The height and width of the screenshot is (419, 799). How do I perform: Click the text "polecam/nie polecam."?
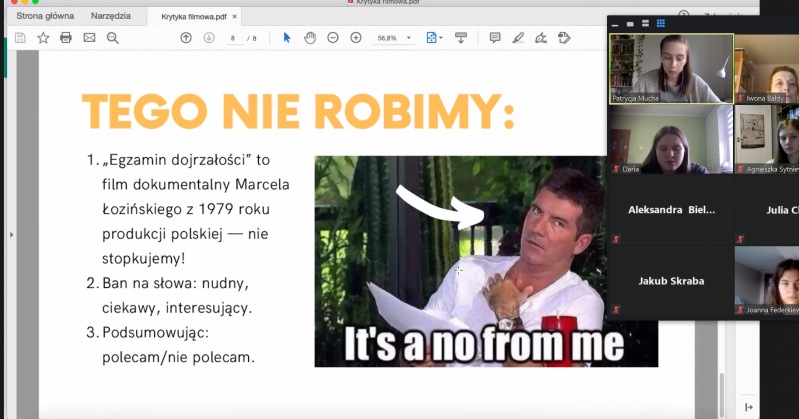[x=178, y=357]
